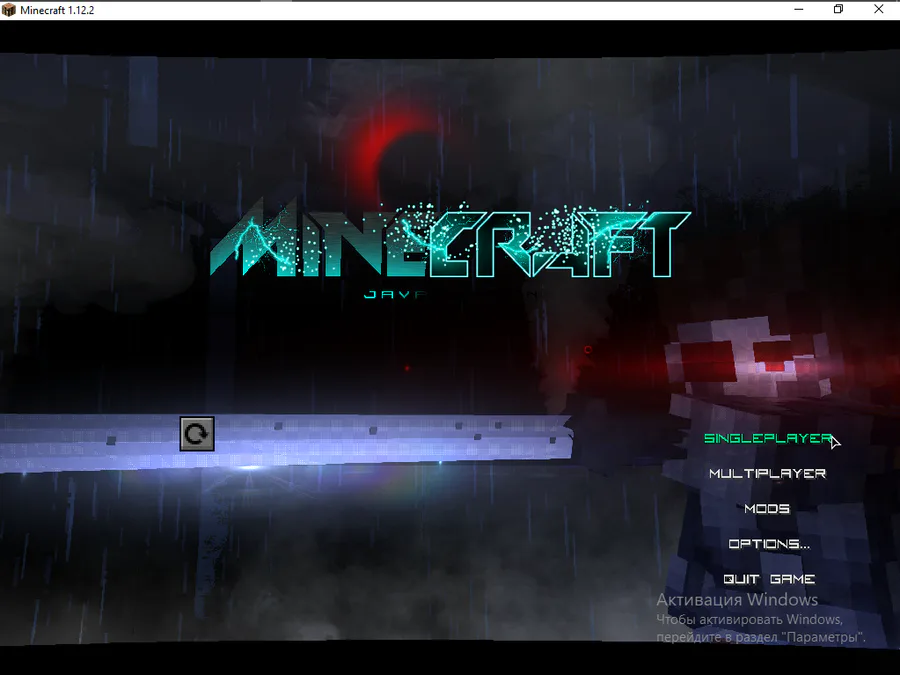Click the circular-arrow refresh icon button
The width and height of the screenshot is (900, 675).
click(197, 434)
